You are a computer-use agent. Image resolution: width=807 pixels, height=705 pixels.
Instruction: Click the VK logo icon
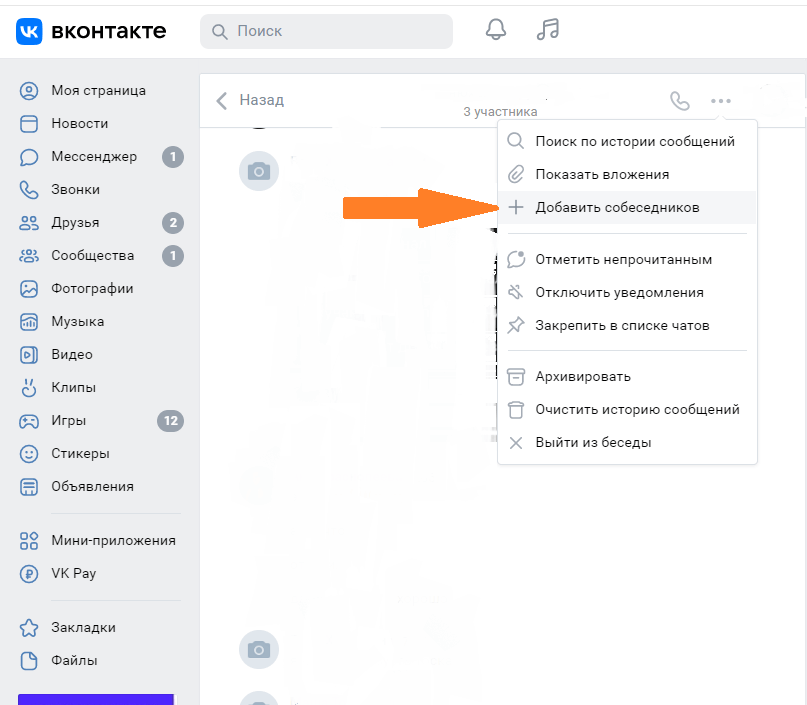[x=29, y=31]
